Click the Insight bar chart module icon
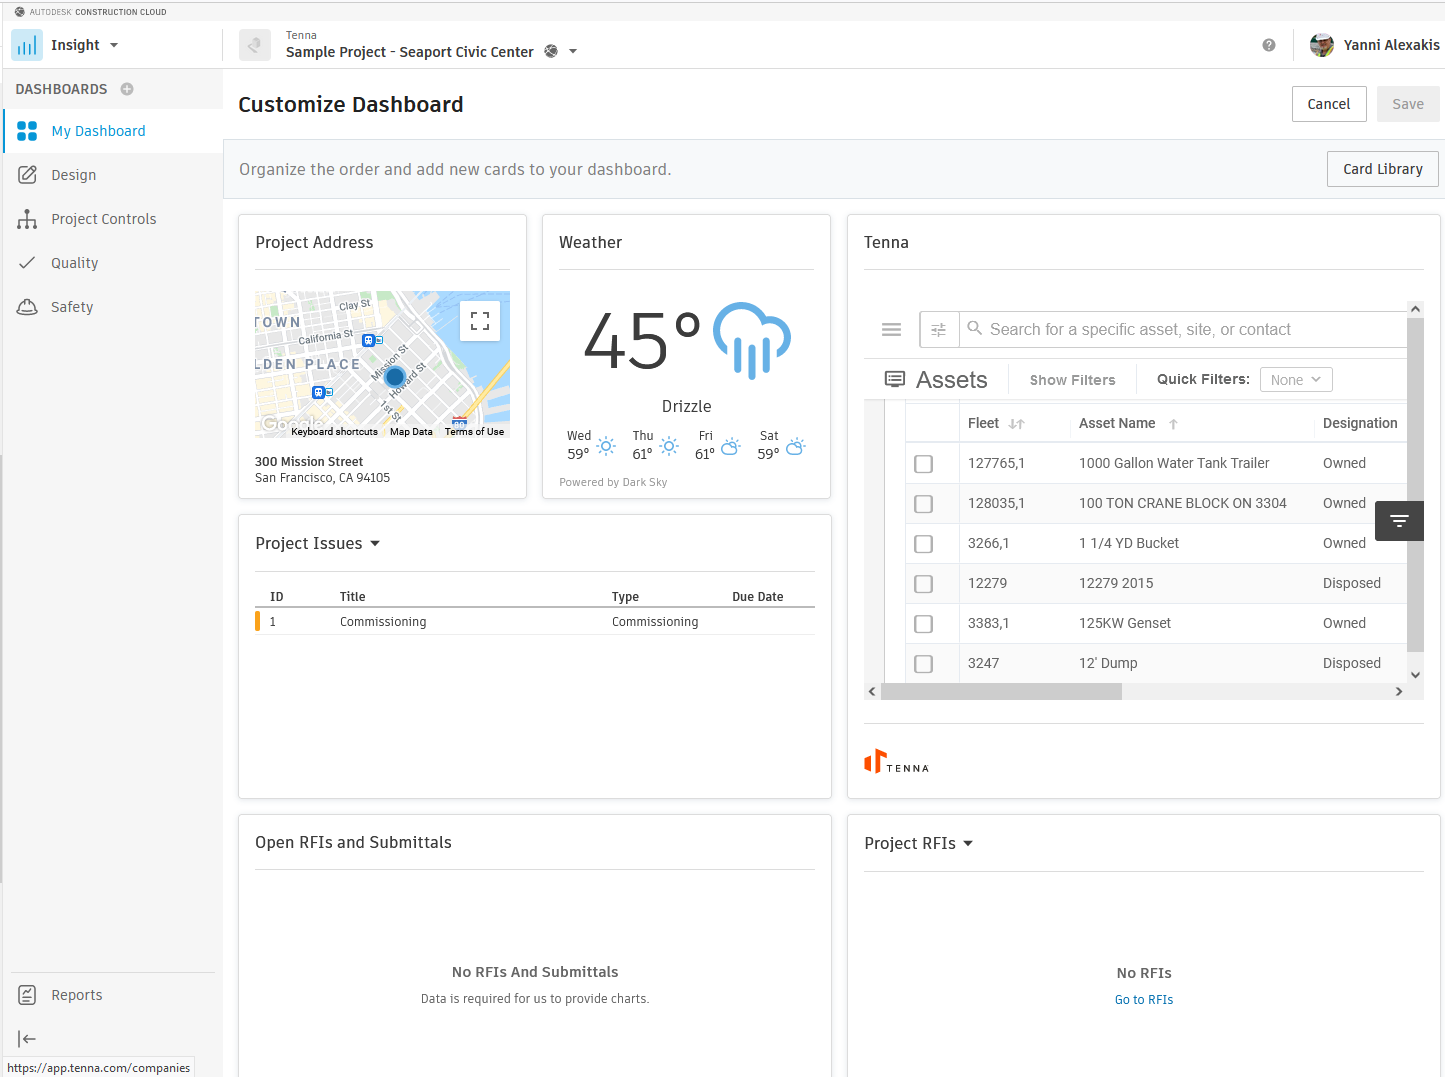The height and width of the screenshot is (1077, 1445). pyautogui.click(x=27, y=45)
